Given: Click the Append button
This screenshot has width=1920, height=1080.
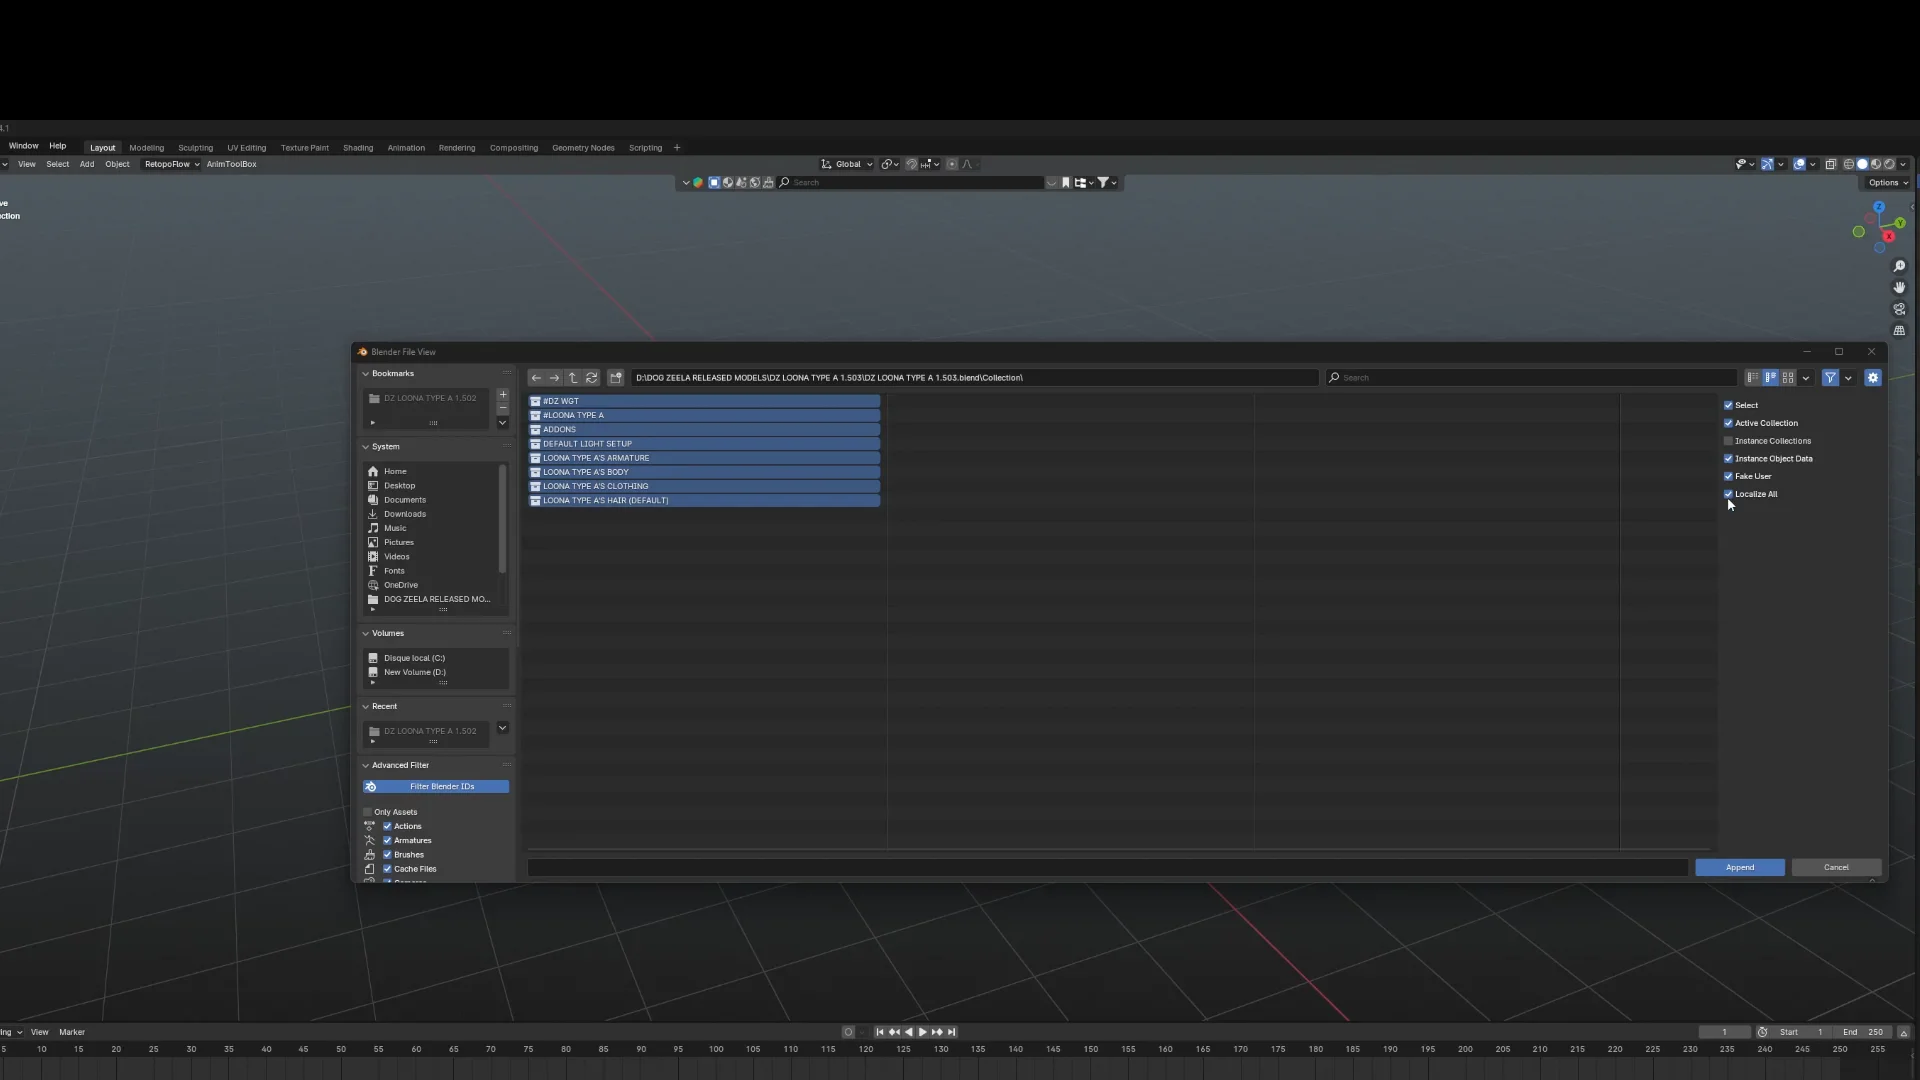Looking at the screenshot, I should (x=1740, y=867).
